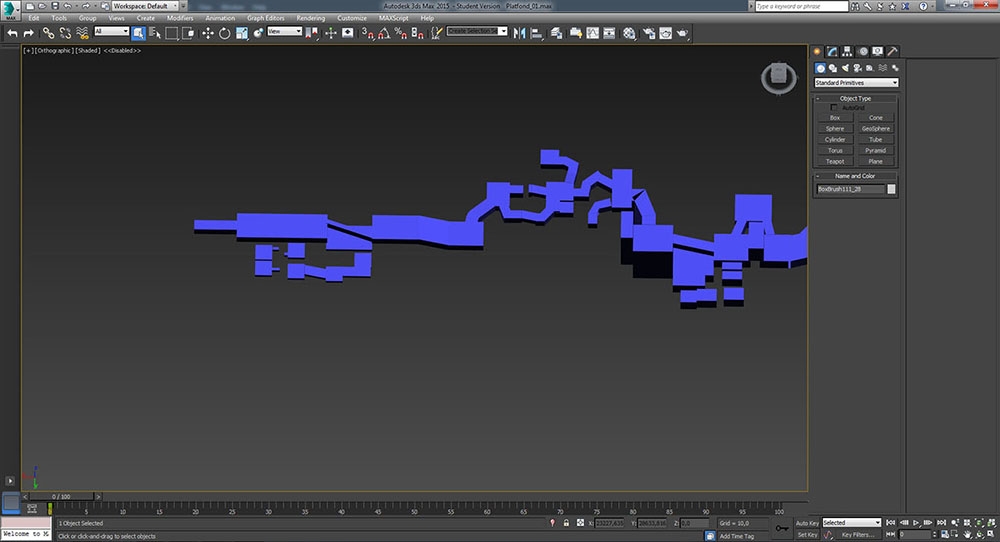The width and height of the screenshot is (1000, 542).
Task: Click the Select Object tool icon
Action: tap(138, 33)
